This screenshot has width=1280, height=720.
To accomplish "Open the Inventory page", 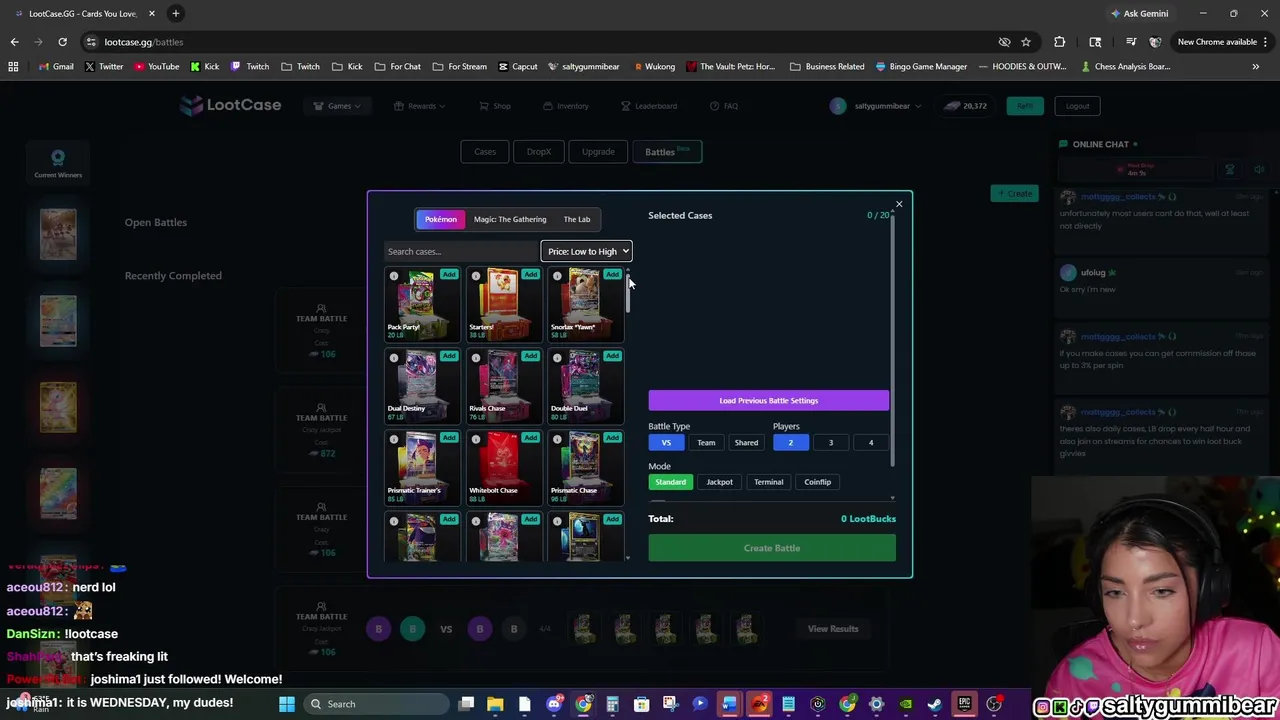I will click(x=566, y=106).
